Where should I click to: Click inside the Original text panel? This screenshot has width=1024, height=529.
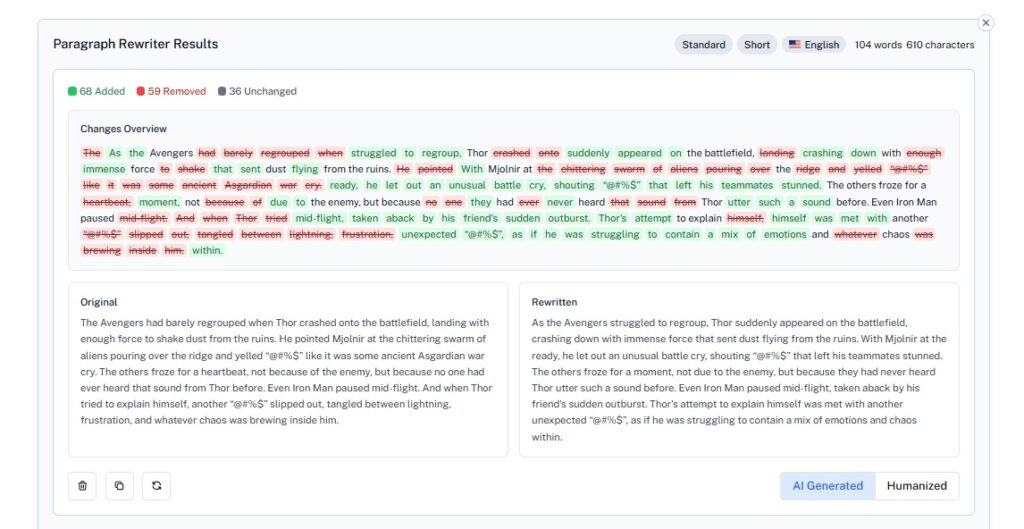click(287, 371)
